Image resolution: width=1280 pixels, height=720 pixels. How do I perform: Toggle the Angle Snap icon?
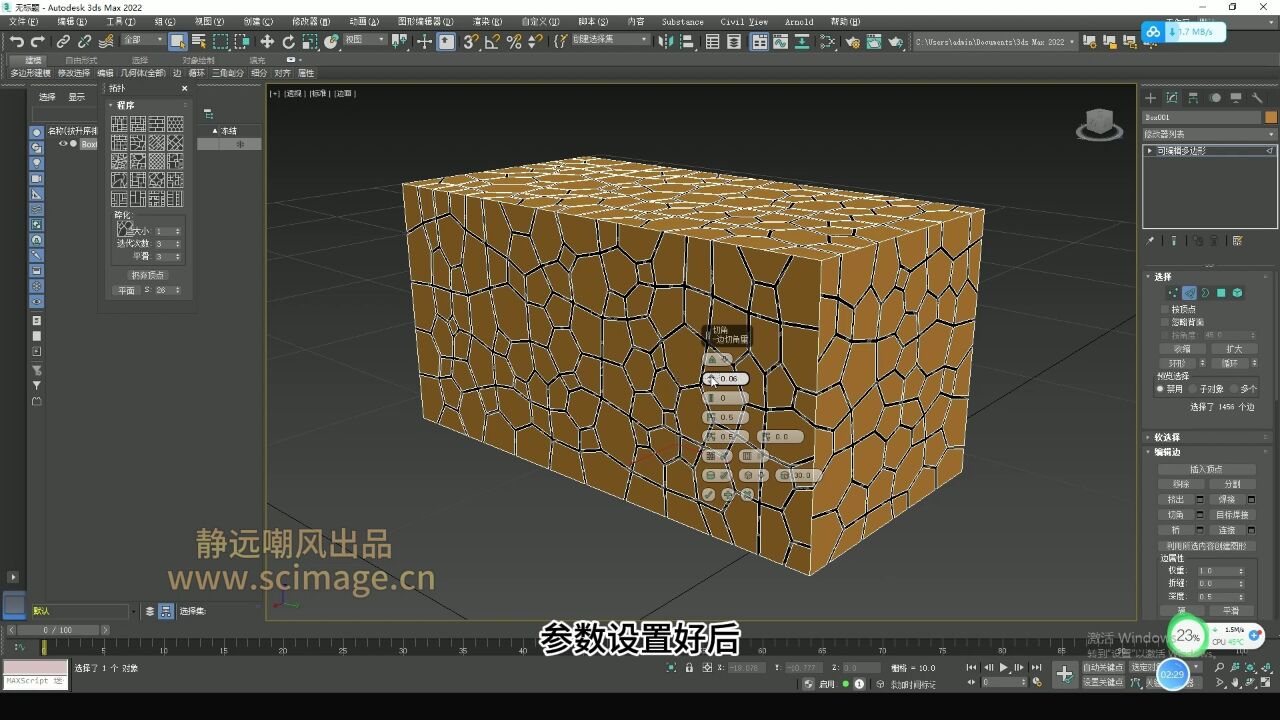[492, 41]
